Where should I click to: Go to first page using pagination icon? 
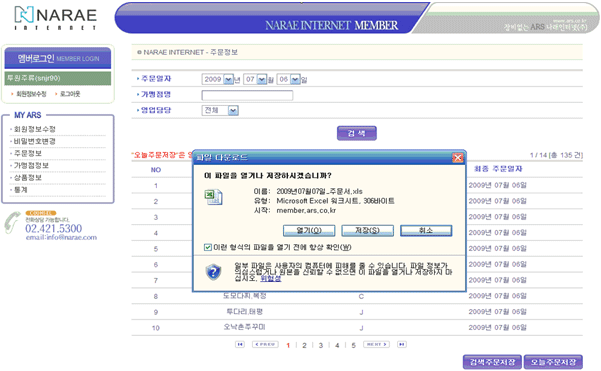(x=240, y=344)
